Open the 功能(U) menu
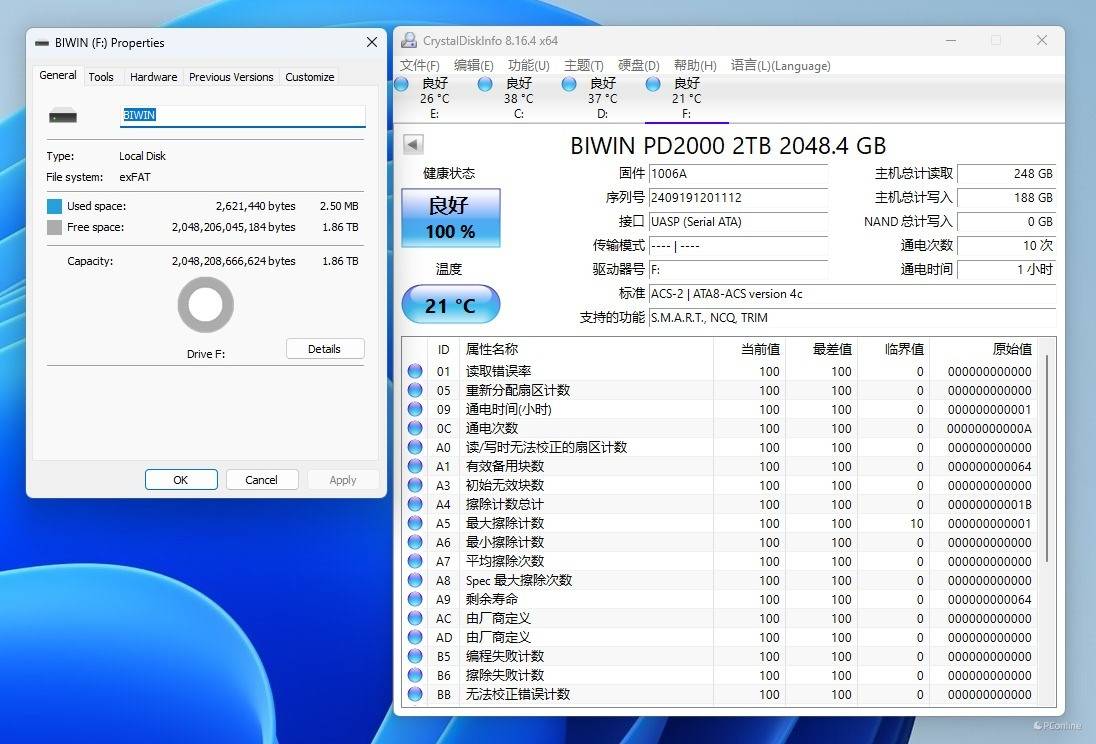This screenshot has width=1096, height=744. click(528, 65)
